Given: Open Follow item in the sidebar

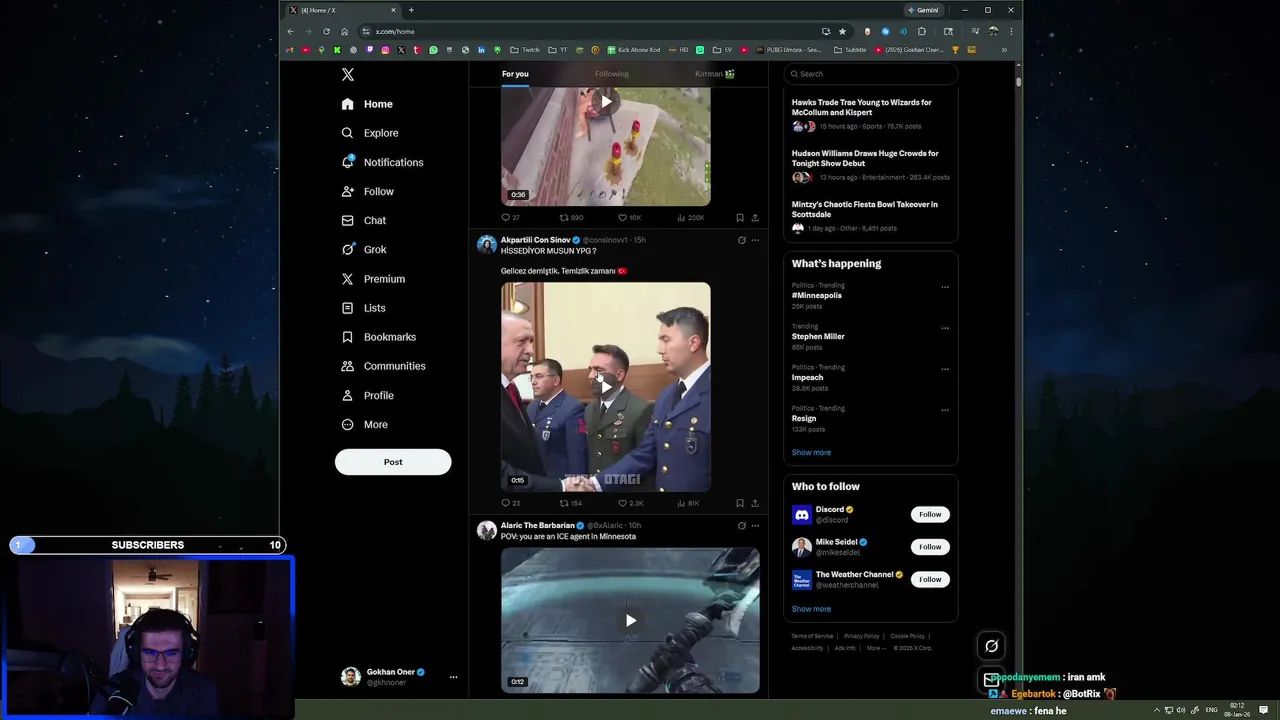Looking at the screenshot, I should (x=367, y=191).
